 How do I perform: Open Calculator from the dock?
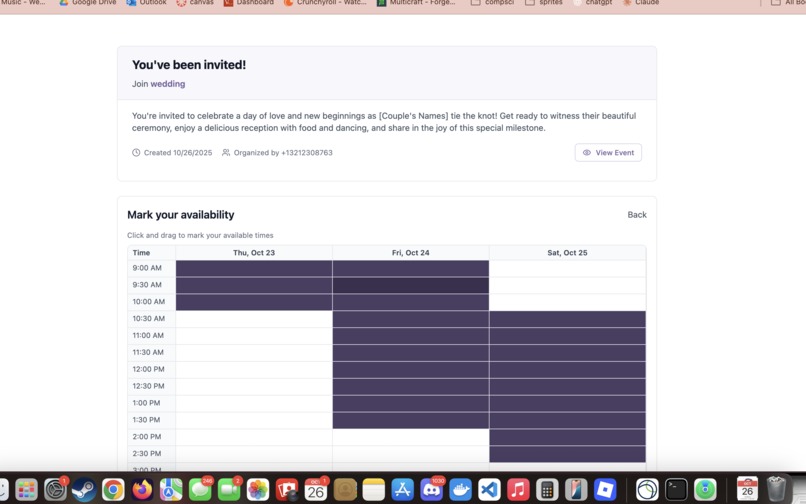(x=547, y=489)
